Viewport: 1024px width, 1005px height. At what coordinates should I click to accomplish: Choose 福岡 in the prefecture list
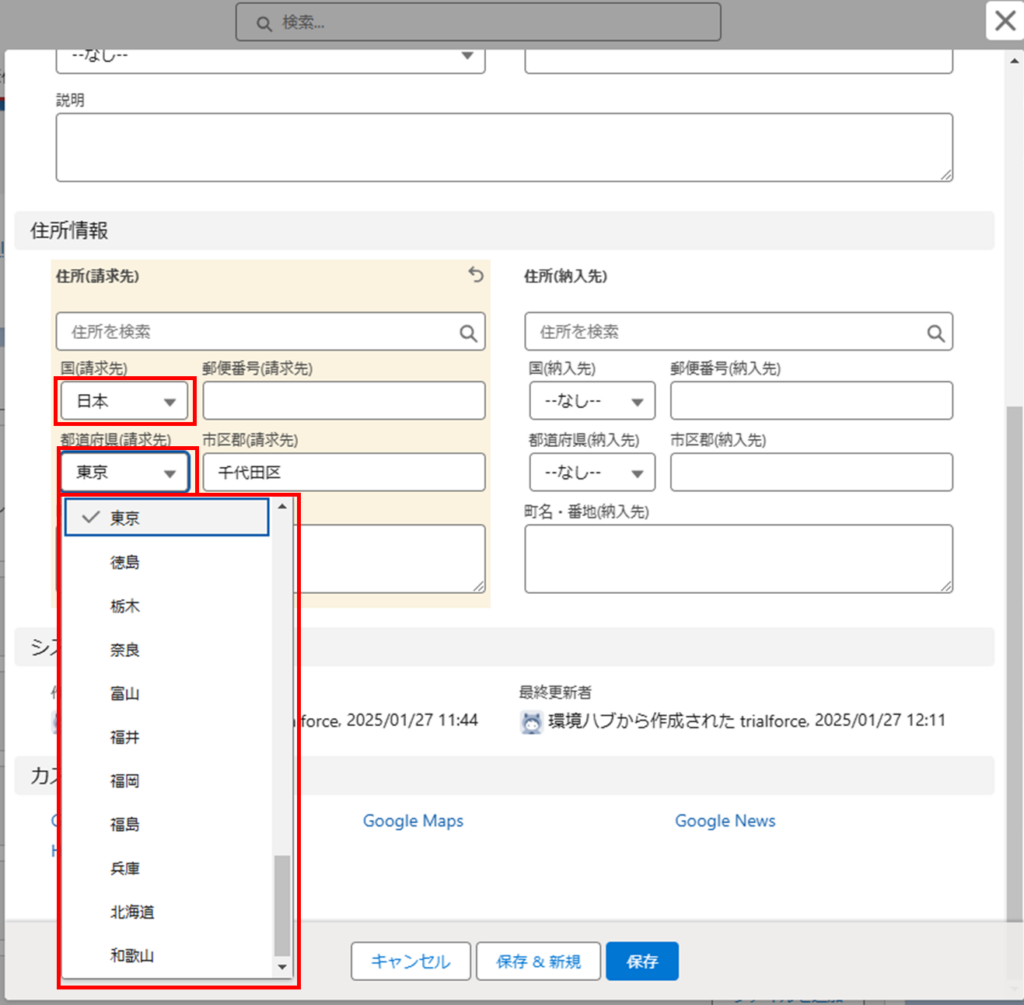click(x=125, y=781)
